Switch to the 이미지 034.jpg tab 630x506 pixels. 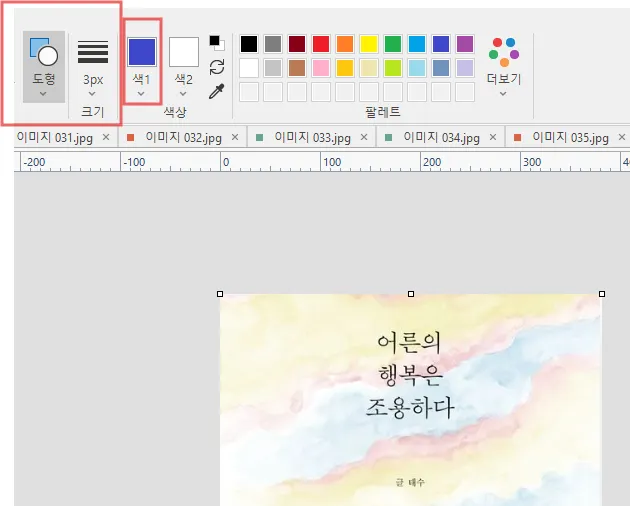[442, 138]
